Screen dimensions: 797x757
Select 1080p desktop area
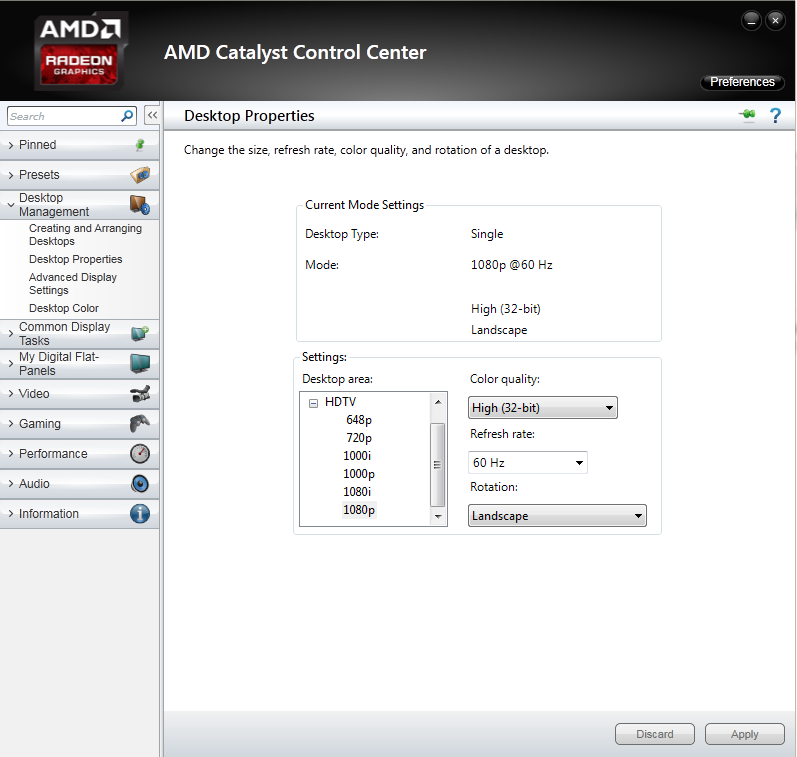[359, 510]
